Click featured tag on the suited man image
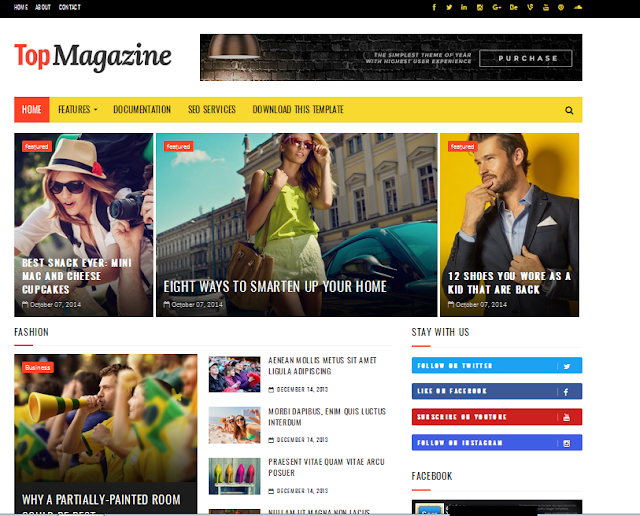 [x=462, y=146]
